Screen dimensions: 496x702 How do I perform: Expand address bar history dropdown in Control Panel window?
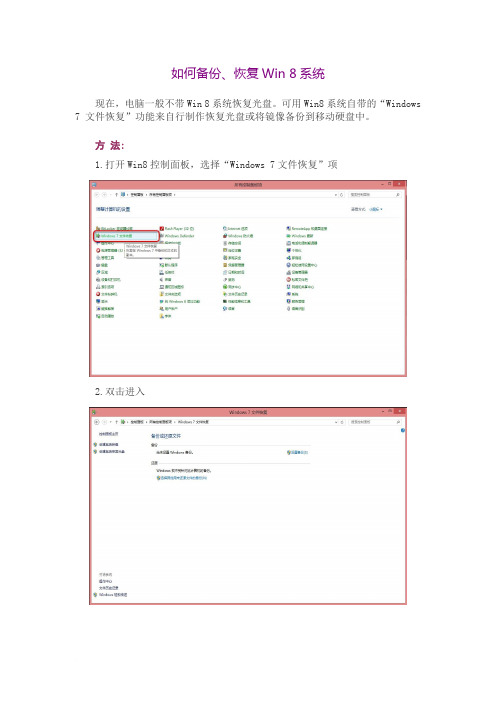click(336, 195)
